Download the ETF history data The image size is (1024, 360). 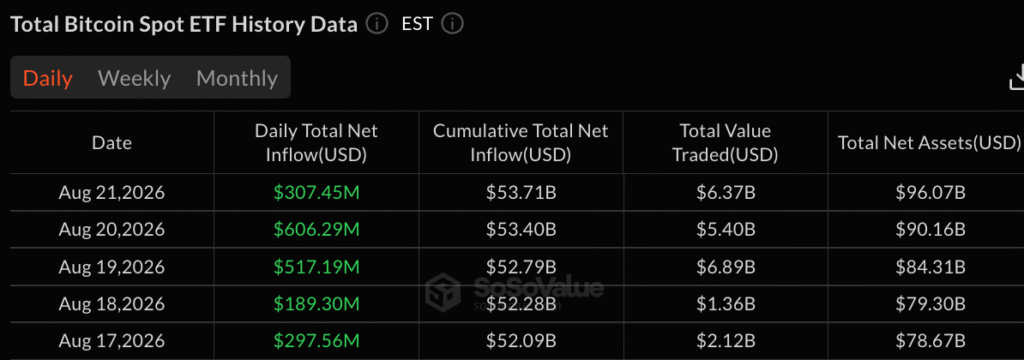(x=1017, y=77)
